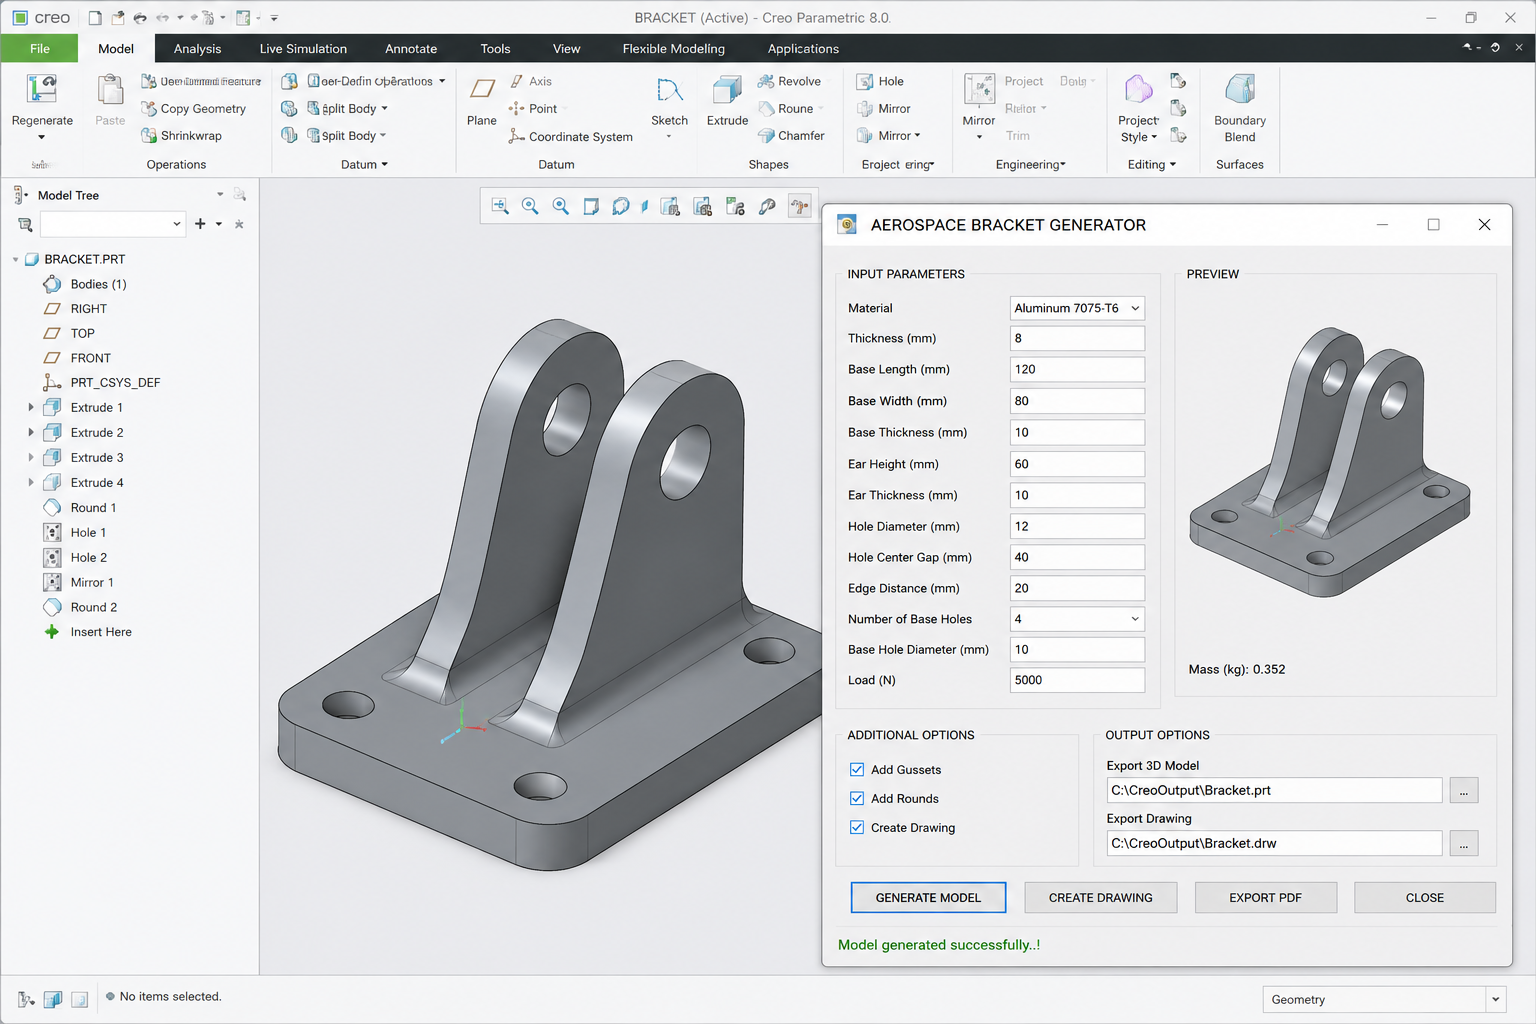Toggle the Add Gussets checkbox
This screenshot has width=1536, height=1024.
point(857,770)
